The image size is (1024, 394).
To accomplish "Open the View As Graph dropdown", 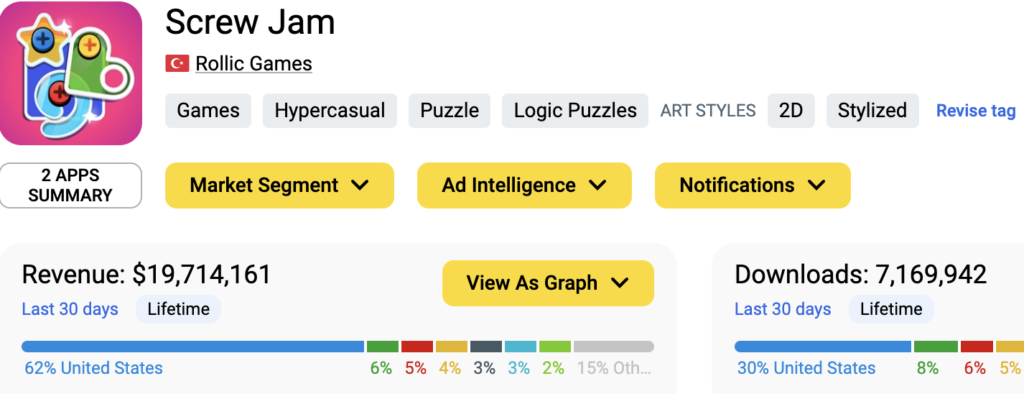I will (x=548, y=283).
